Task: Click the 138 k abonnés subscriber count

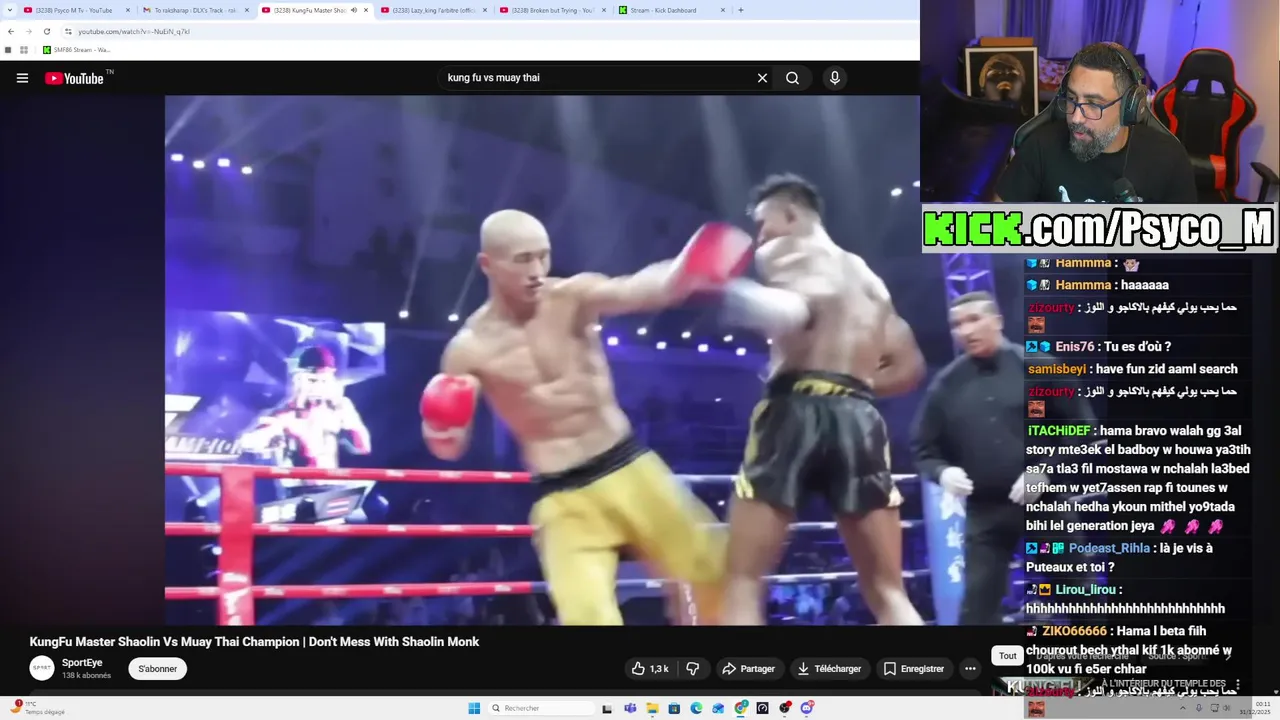Action: [x=87, y=676]
